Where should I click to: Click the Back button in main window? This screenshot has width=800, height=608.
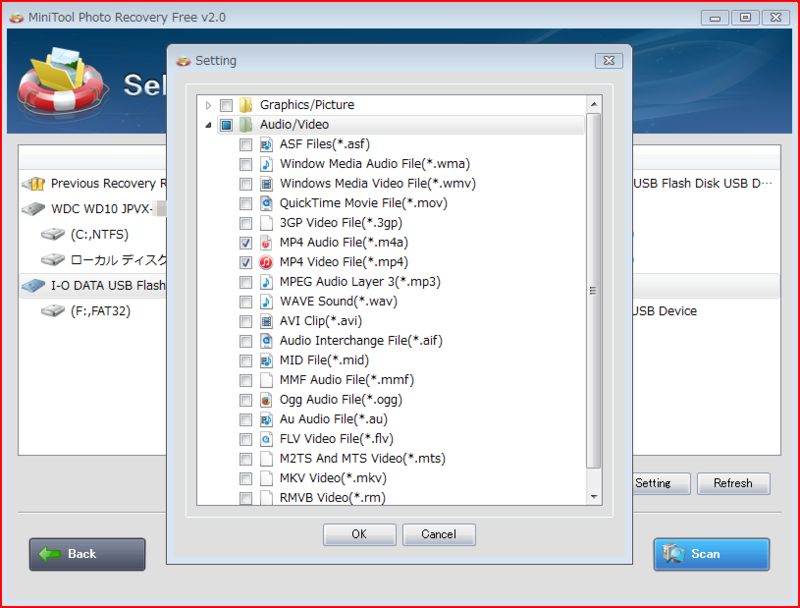coord(87,554)
